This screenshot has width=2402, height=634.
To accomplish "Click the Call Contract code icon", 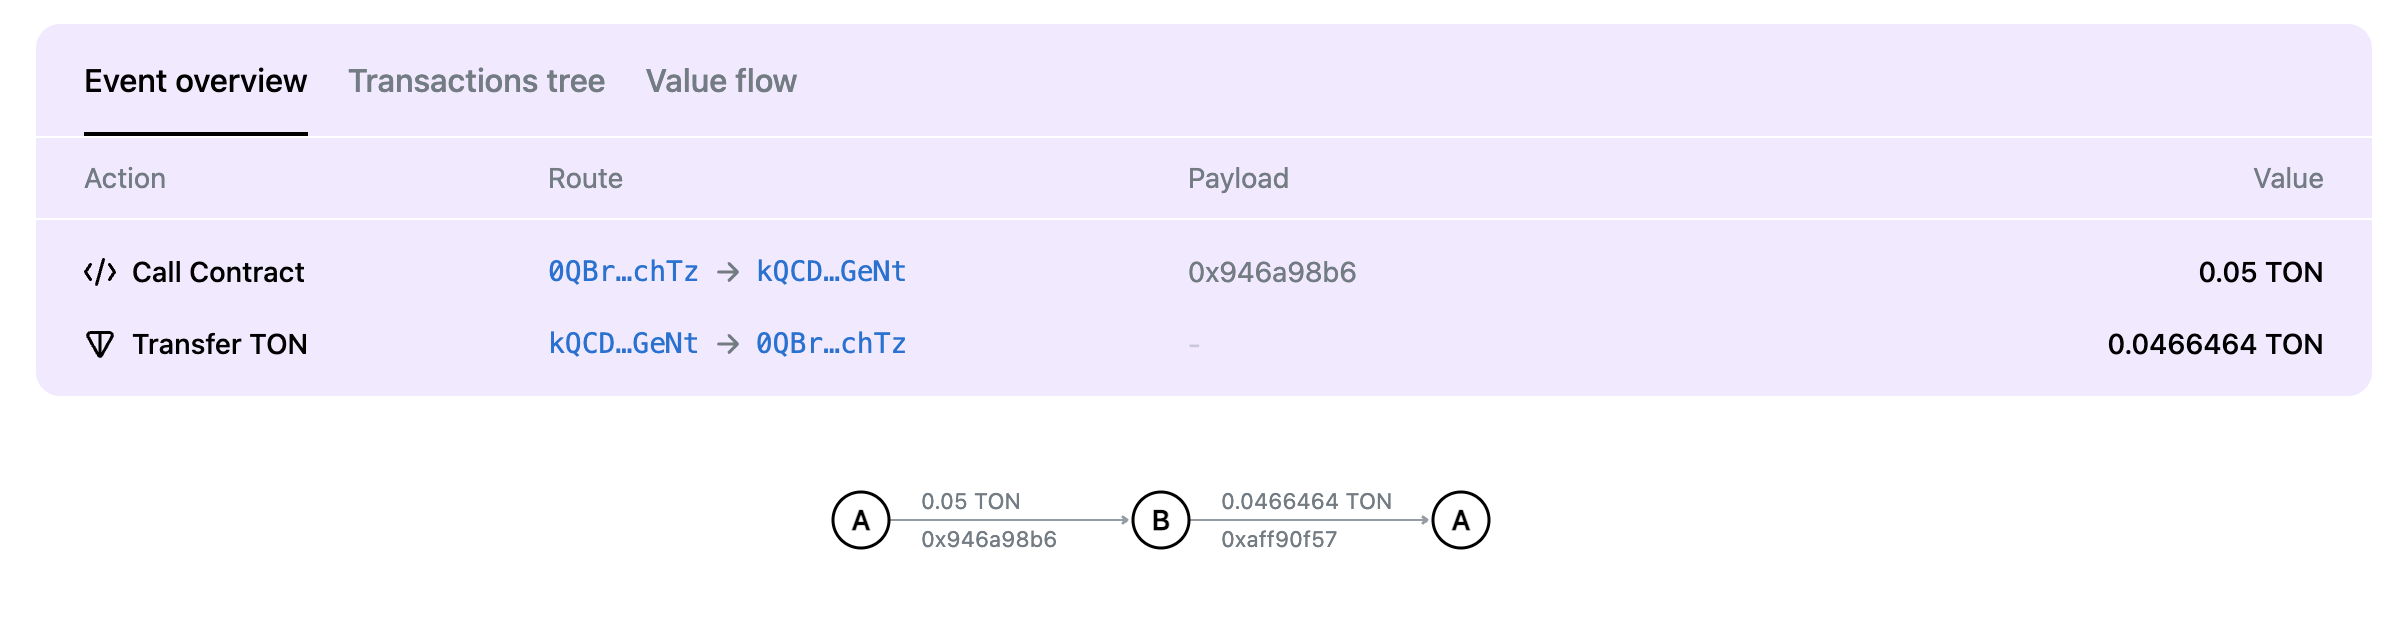I will (x=100, y=272).
